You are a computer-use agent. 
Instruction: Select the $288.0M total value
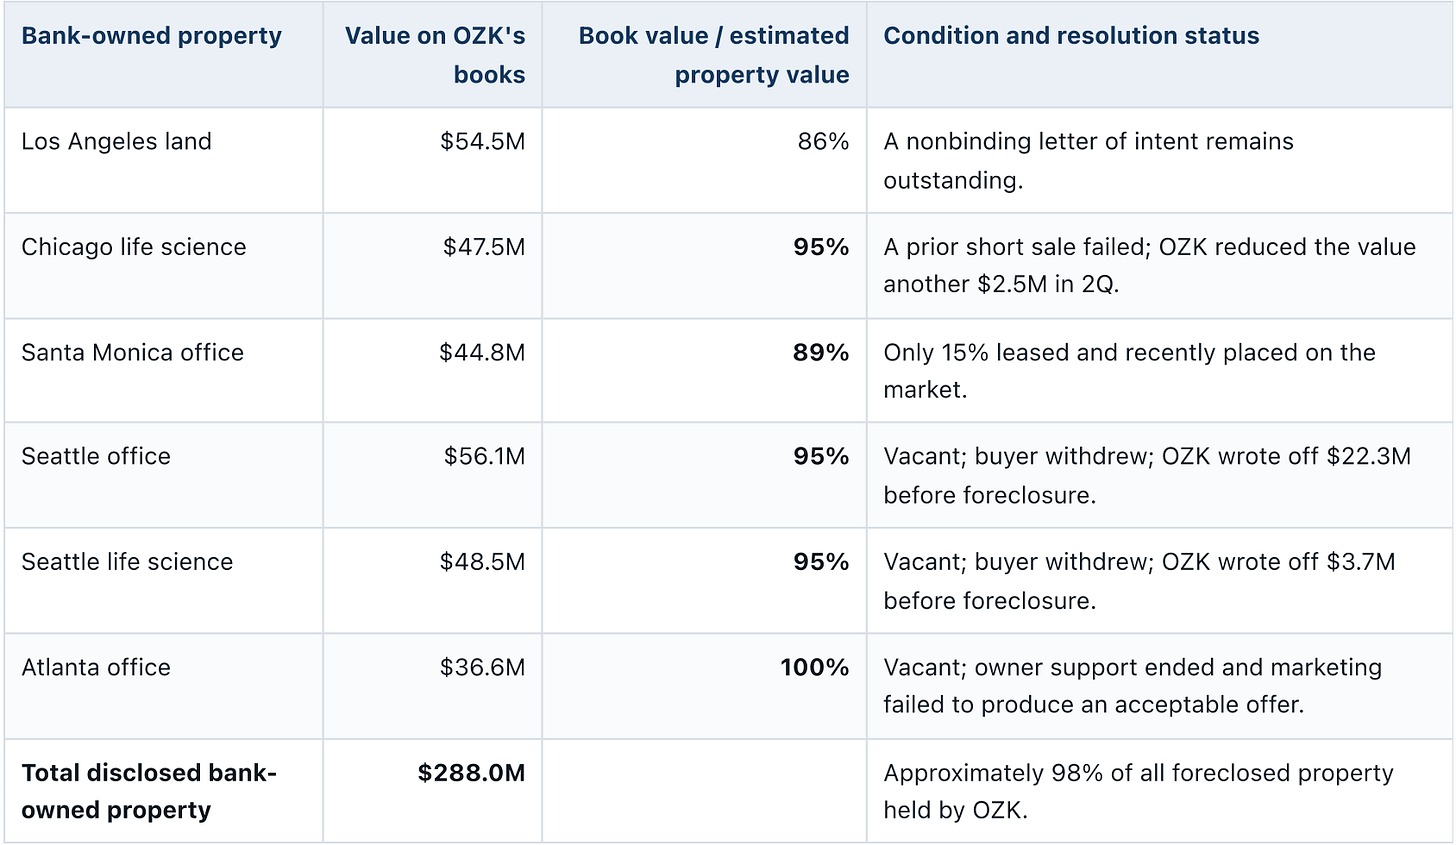coord(471,773)
